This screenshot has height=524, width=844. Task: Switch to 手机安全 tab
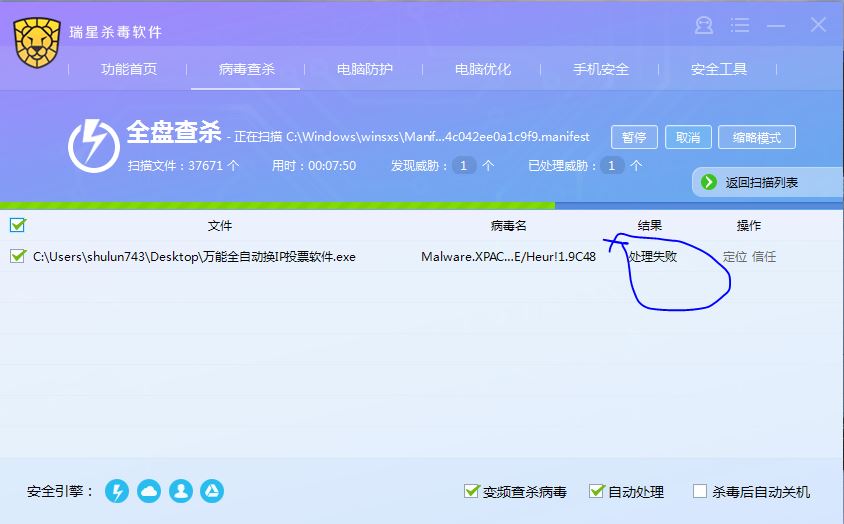click(x=601, y=69)
